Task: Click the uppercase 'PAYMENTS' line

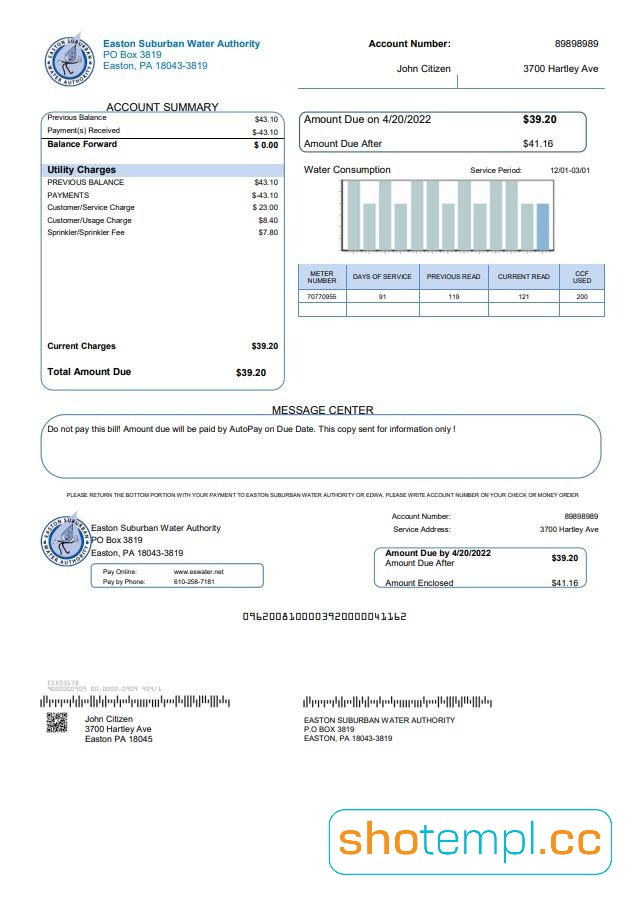Action: tap(68, 195)
